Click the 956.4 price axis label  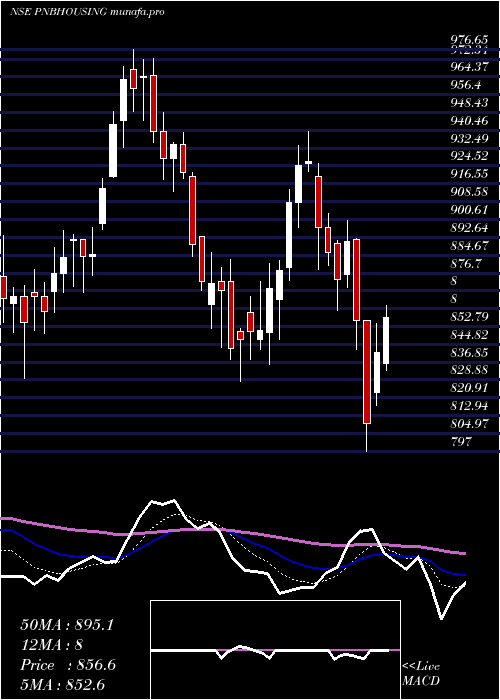click(465, 85)
